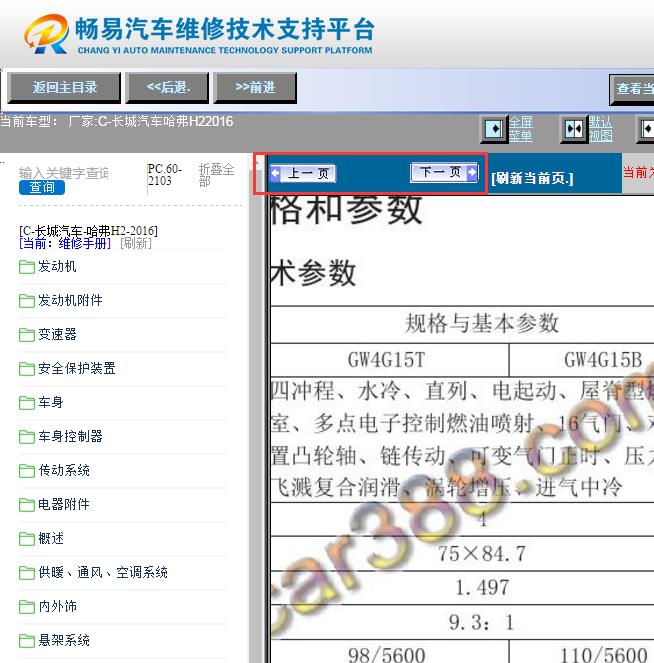Expand the 供暖、通风、空调系统 tree item
The height and width of the screenshot is (663, 654).
pos(103,573)
